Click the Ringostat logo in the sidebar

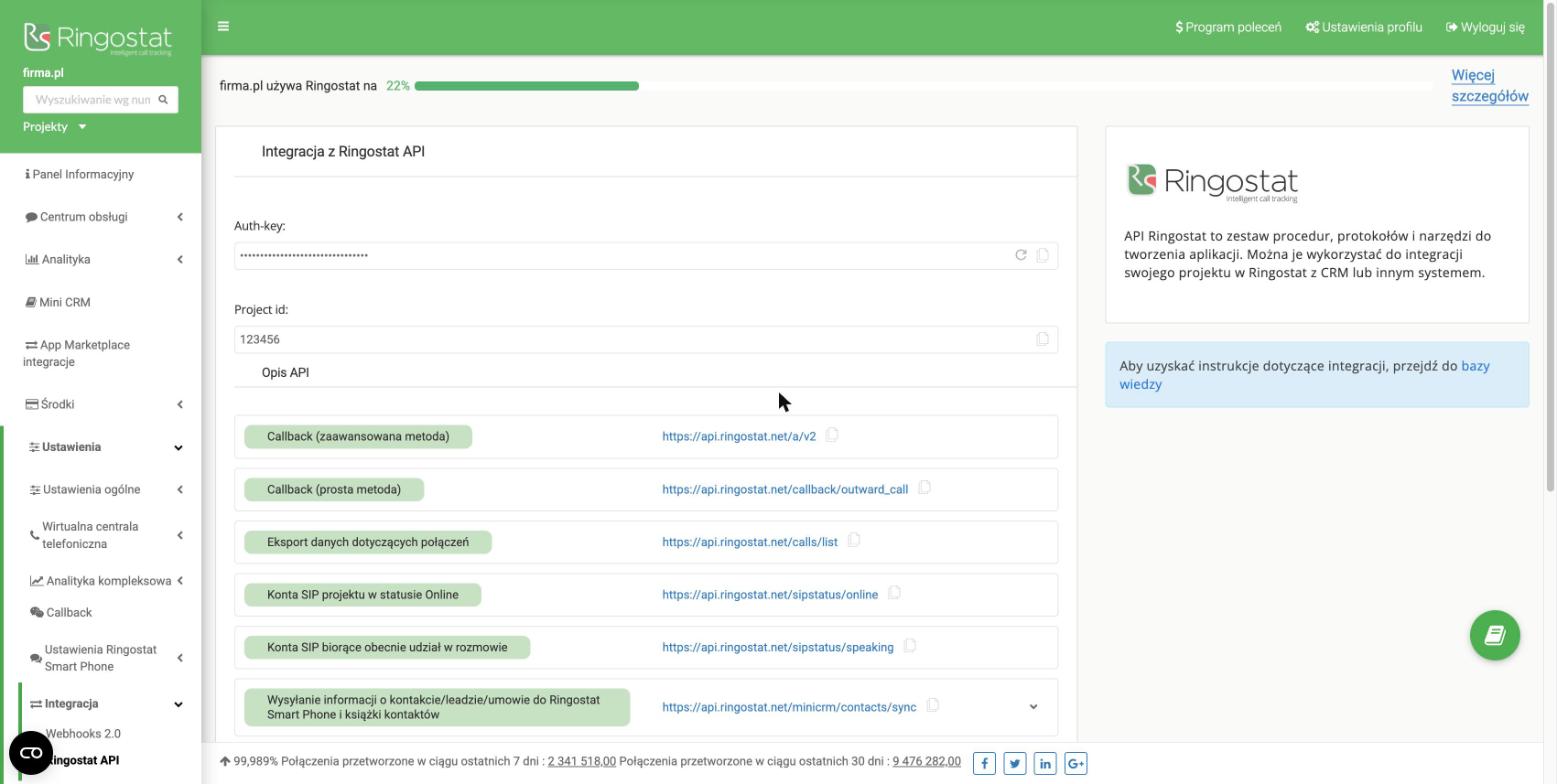[98, 38]
